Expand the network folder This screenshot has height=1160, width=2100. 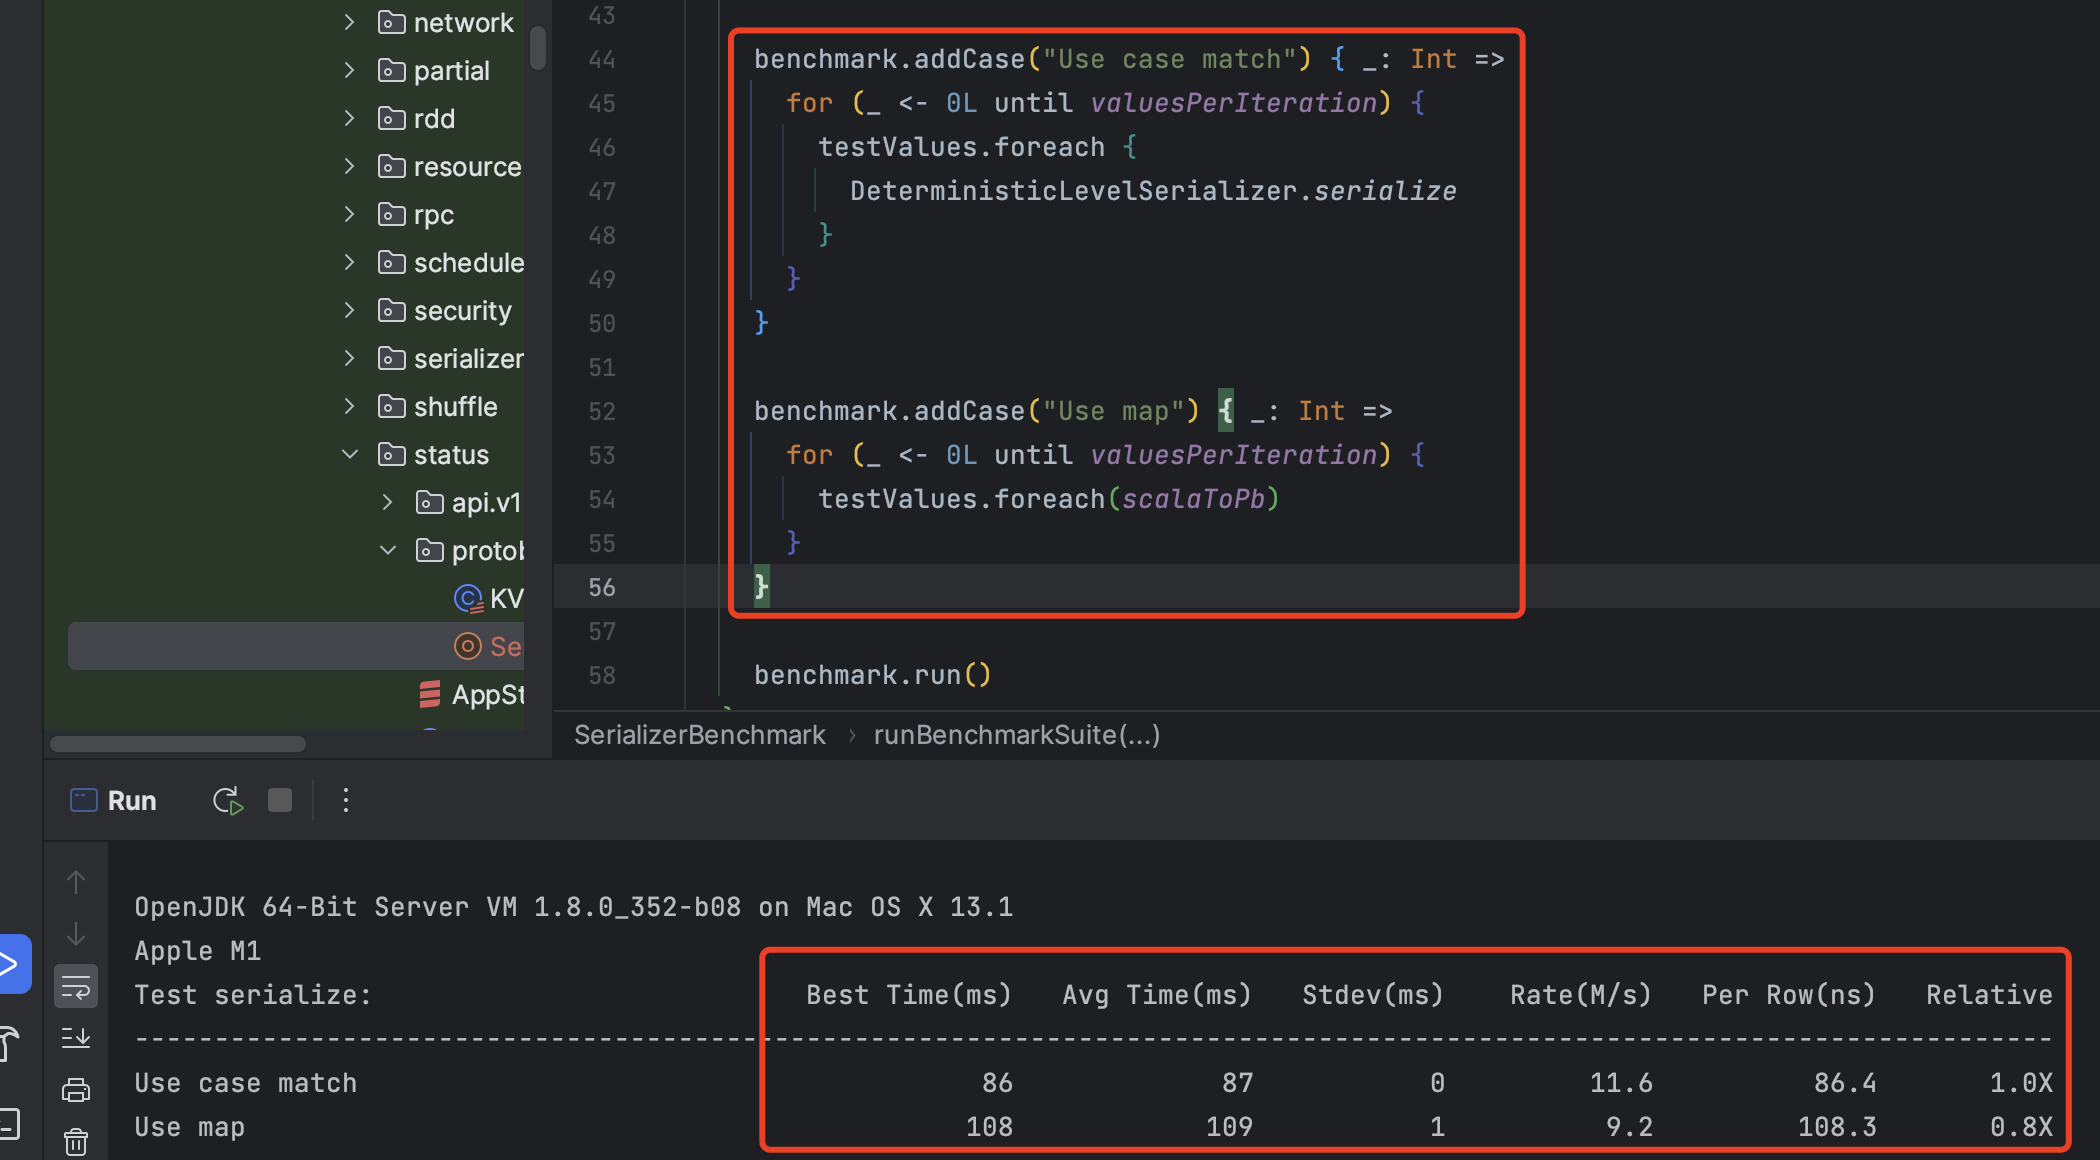[x=349, y=22]
